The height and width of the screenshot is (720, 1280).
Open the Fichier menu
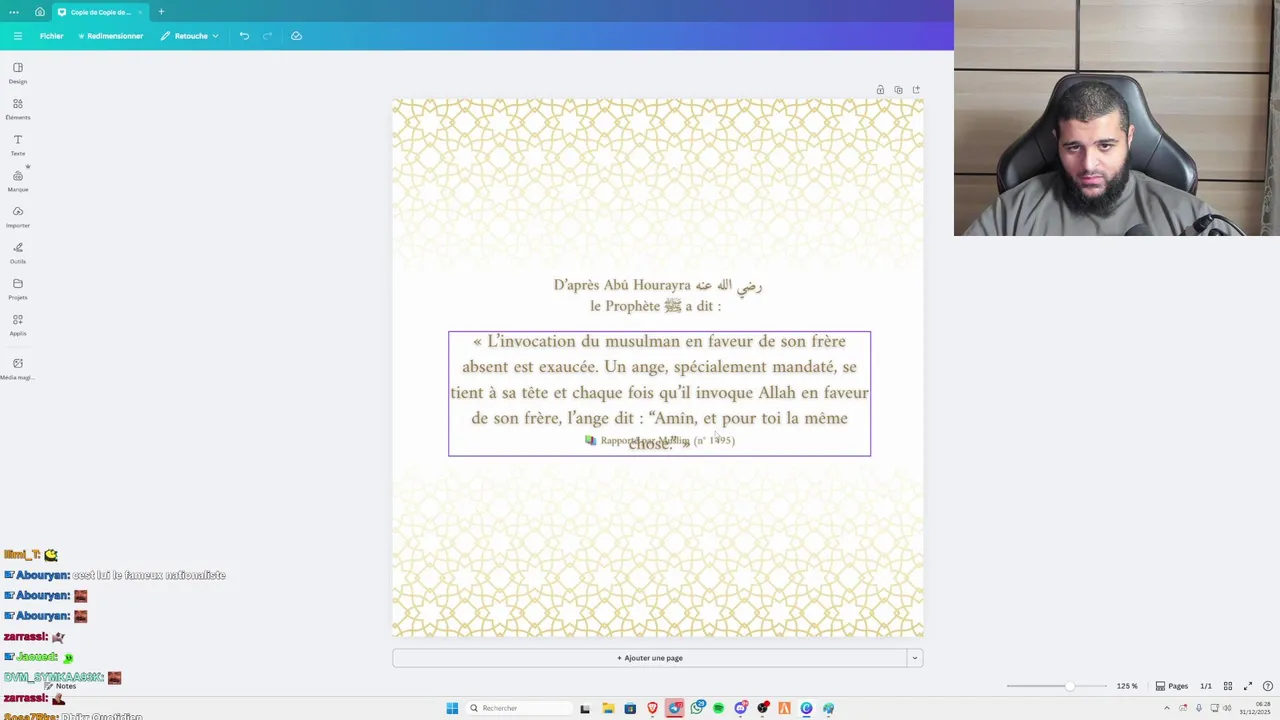tap(51, 36)
